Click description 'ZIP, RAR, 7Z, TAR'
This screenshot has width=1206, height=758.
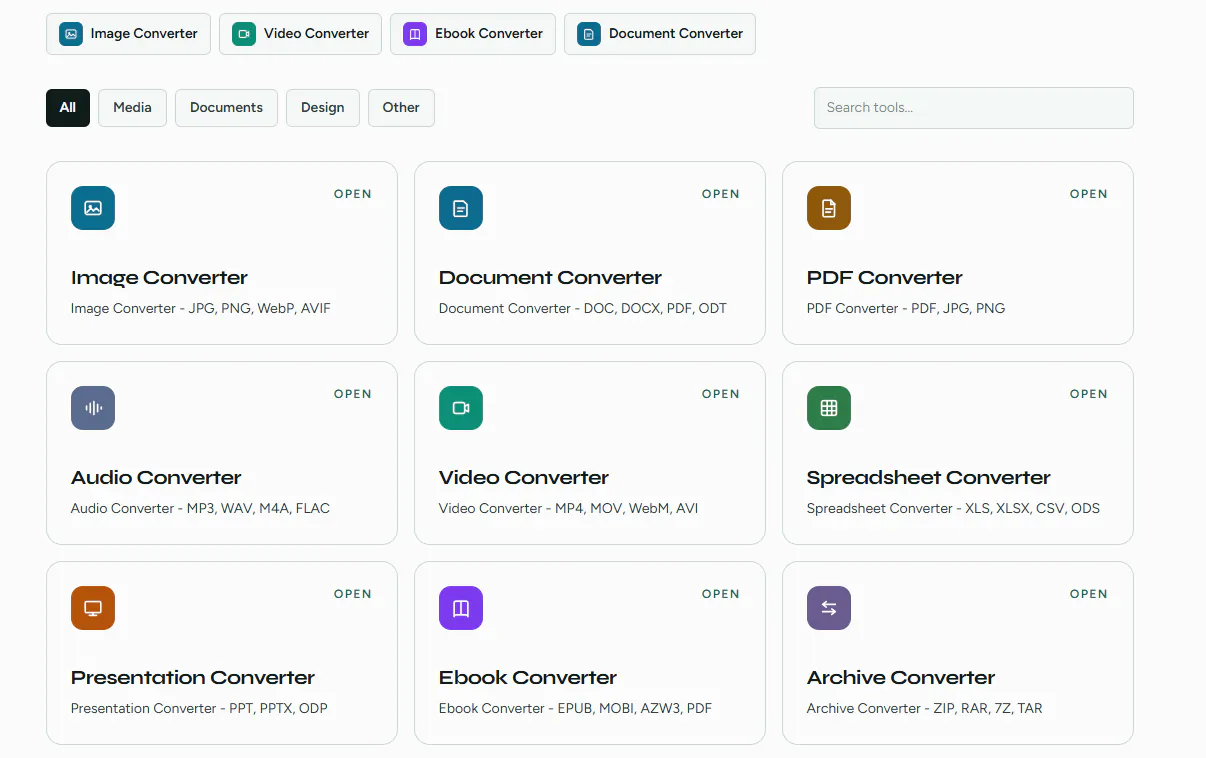tap(988, 708)
